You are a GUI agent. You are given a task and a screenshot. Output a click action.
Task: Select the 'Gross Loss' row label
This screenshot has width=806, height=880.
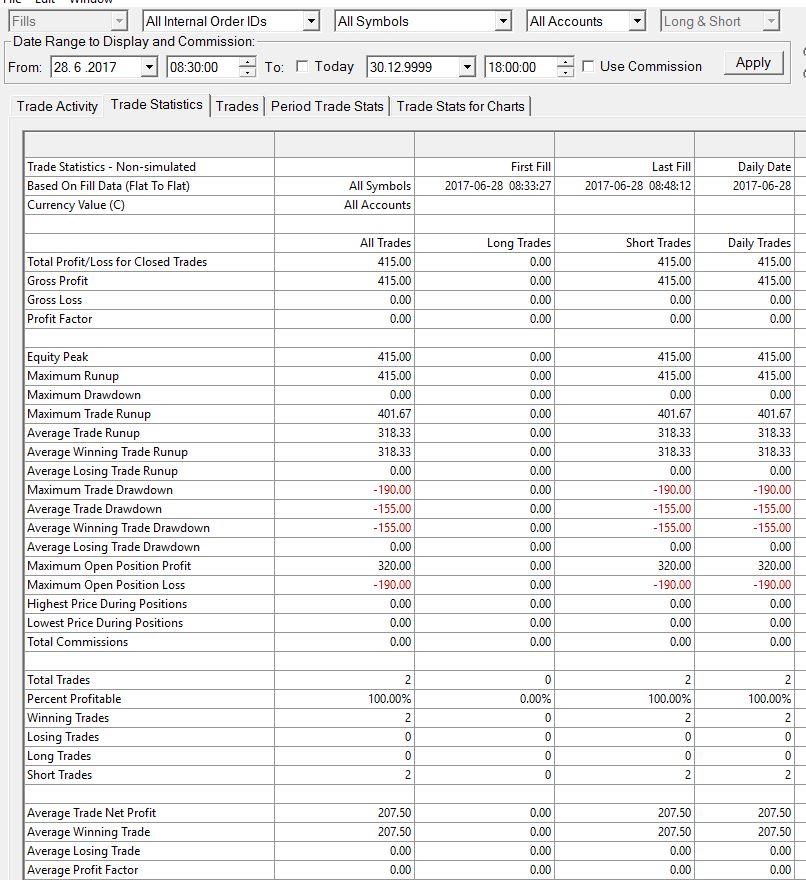54,300
